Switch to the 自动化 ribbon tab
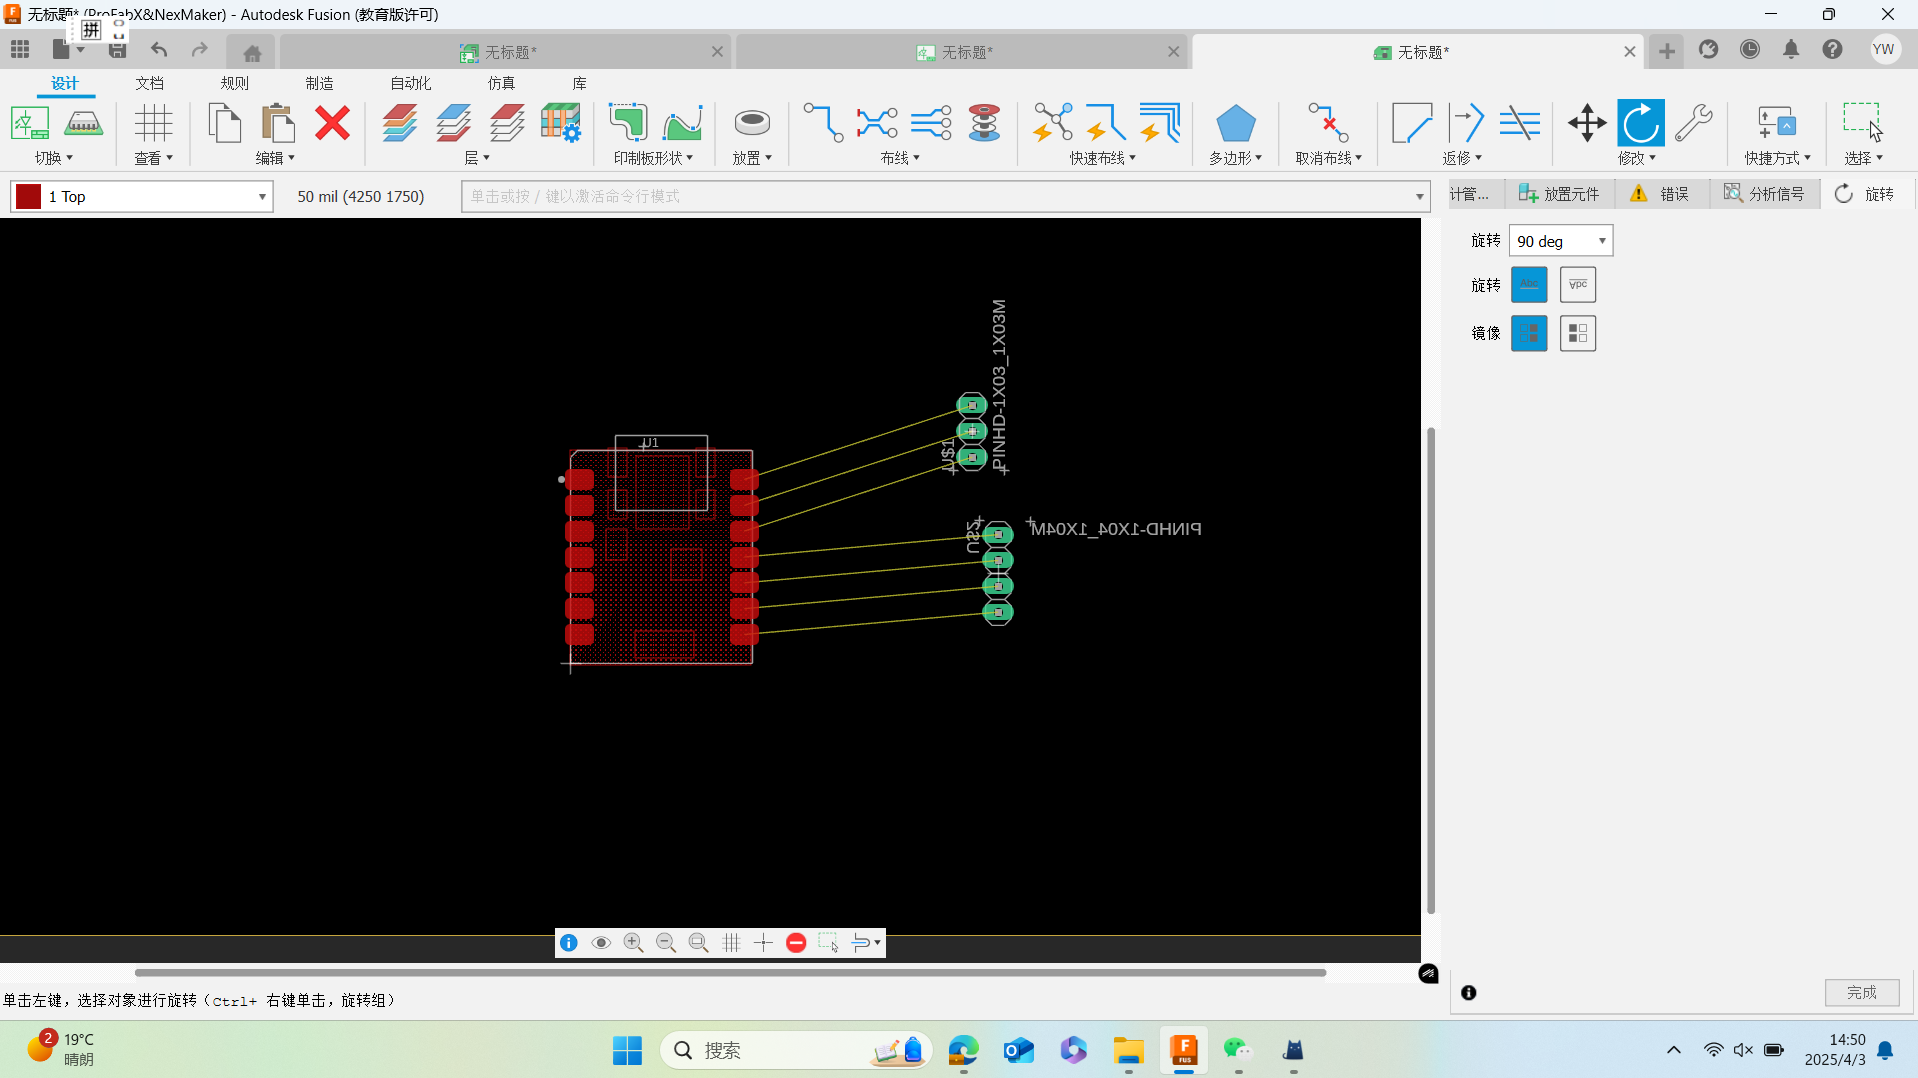This screenshot has height=1078, width=1918. click(x=410, y=83)
